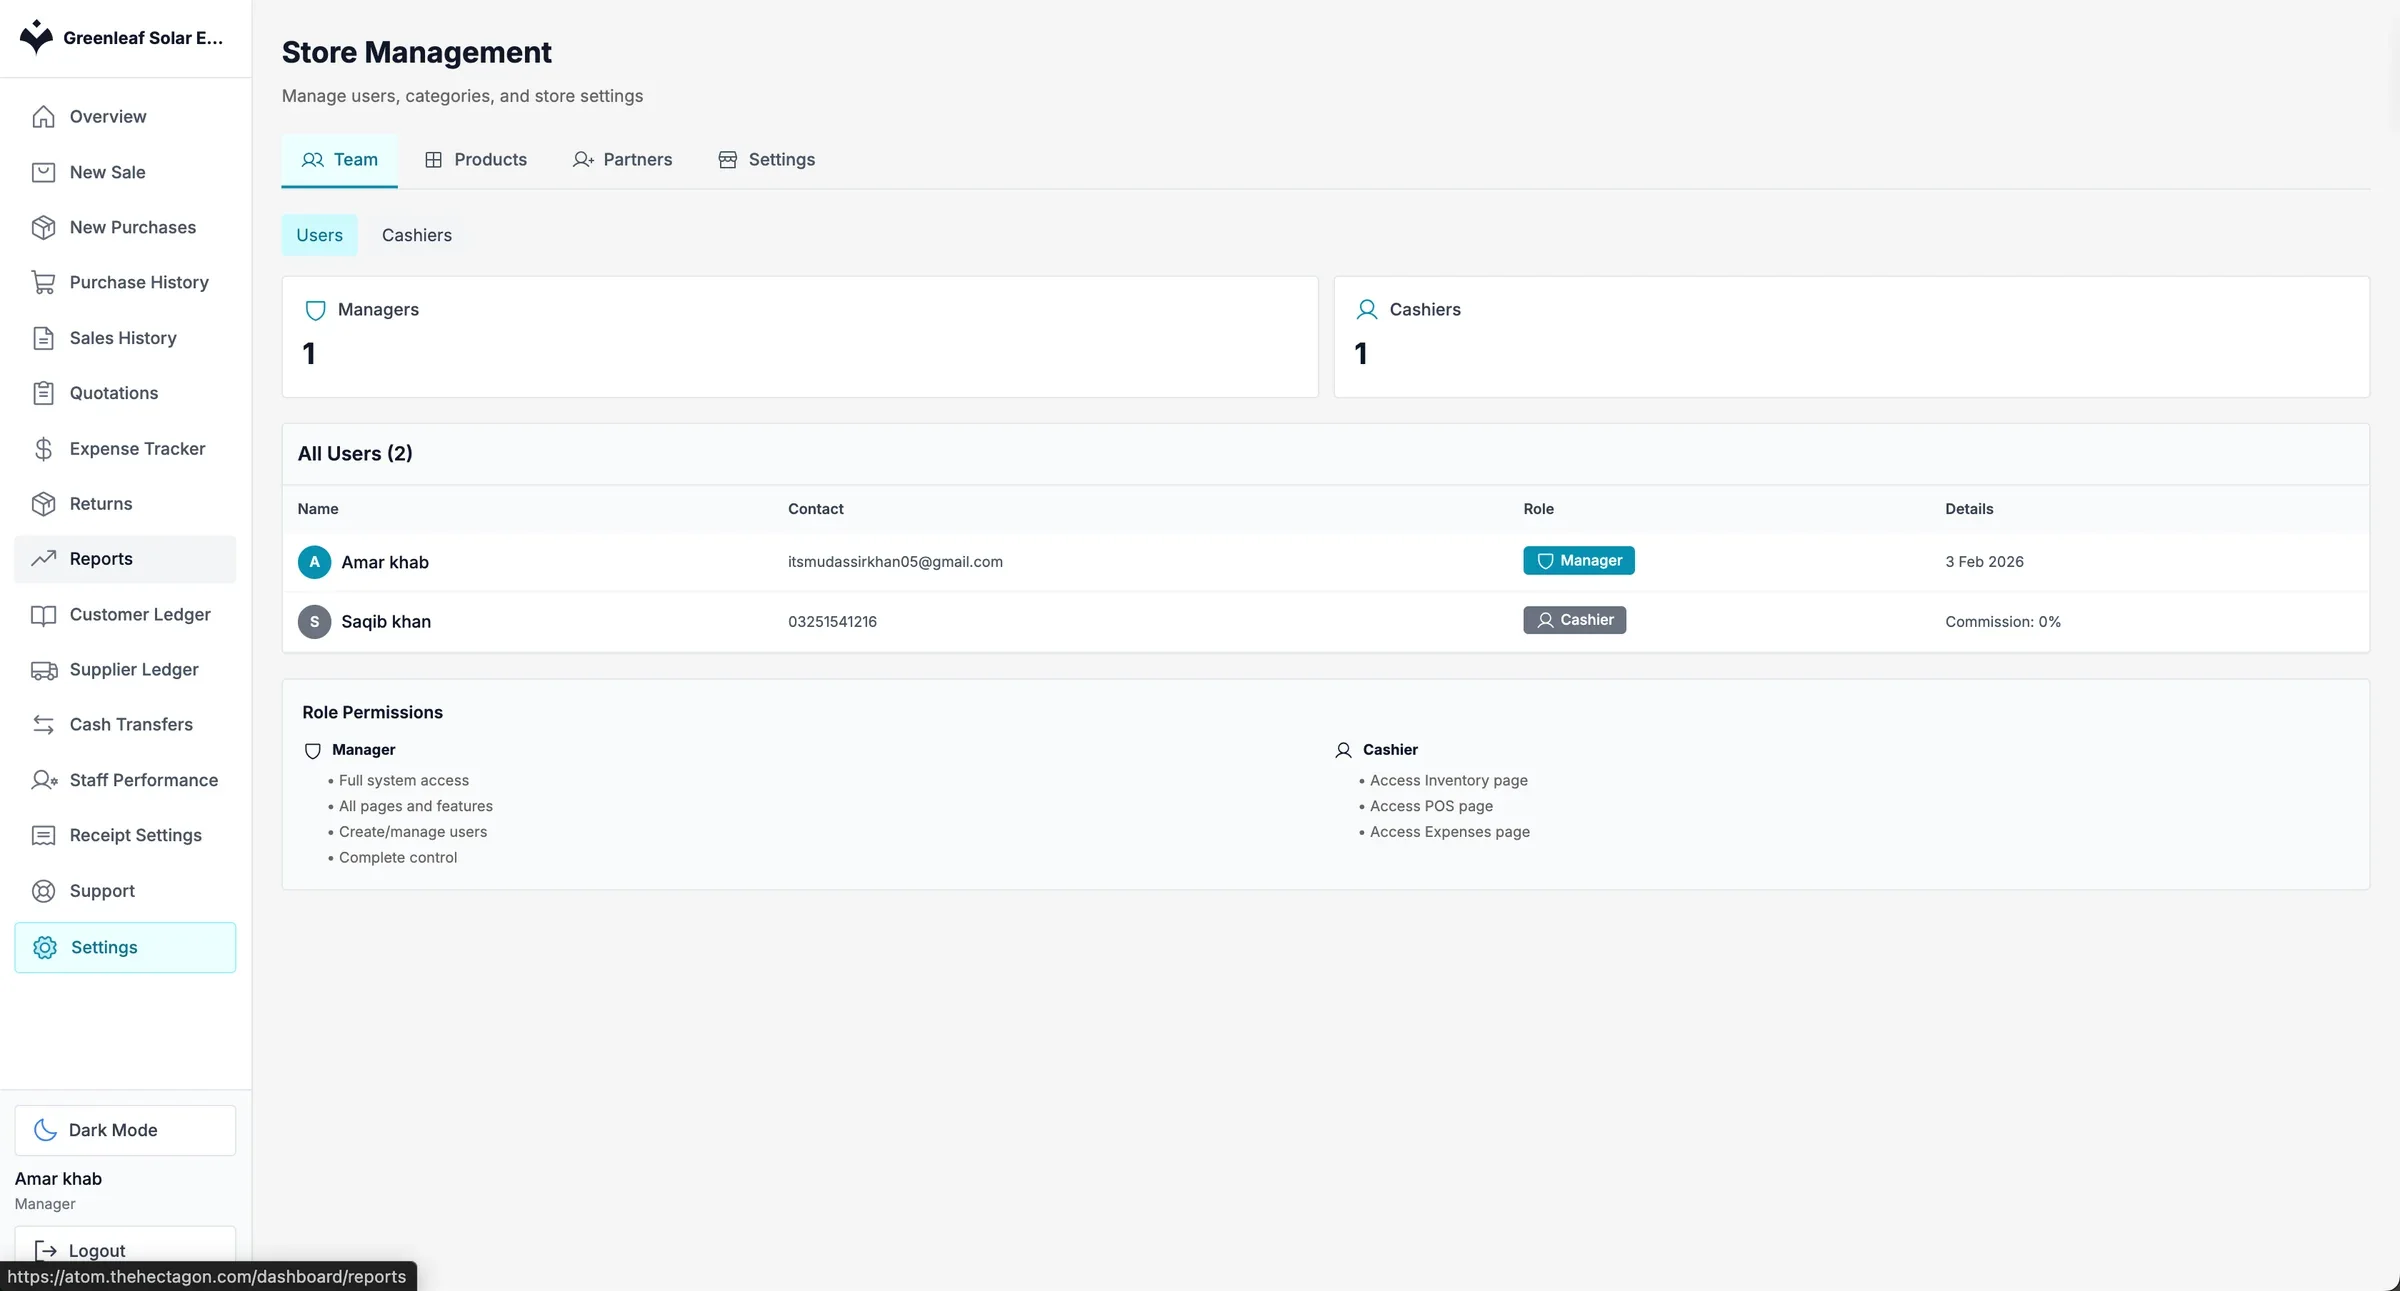
Task: Click the Expense Tracker dollar icon
Action: [43, 449]
